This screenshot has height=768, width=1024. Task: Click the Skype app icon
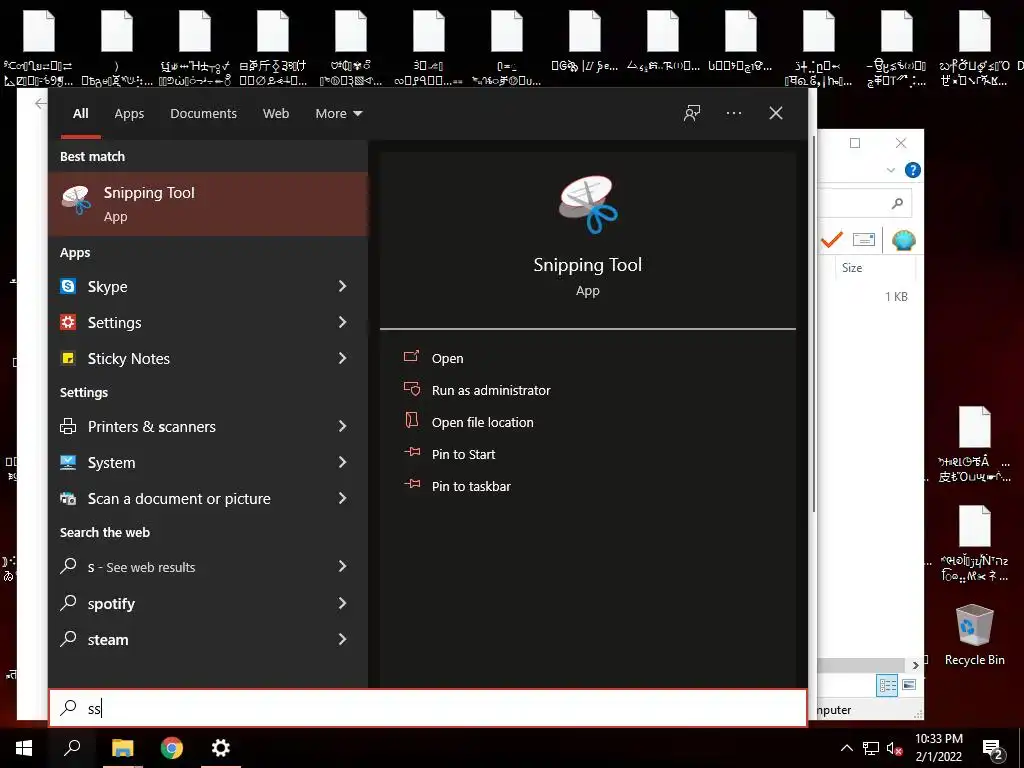pyautogui.click(x=68, y=286)
